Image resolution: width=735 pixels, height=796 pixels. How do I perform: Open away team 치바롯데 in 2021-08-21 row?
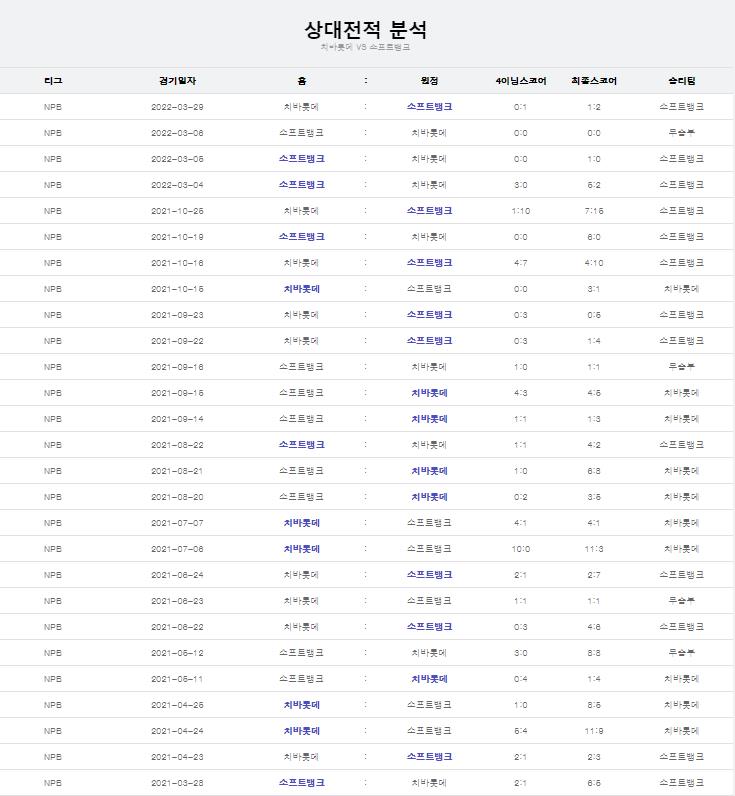tap(429, 471)
